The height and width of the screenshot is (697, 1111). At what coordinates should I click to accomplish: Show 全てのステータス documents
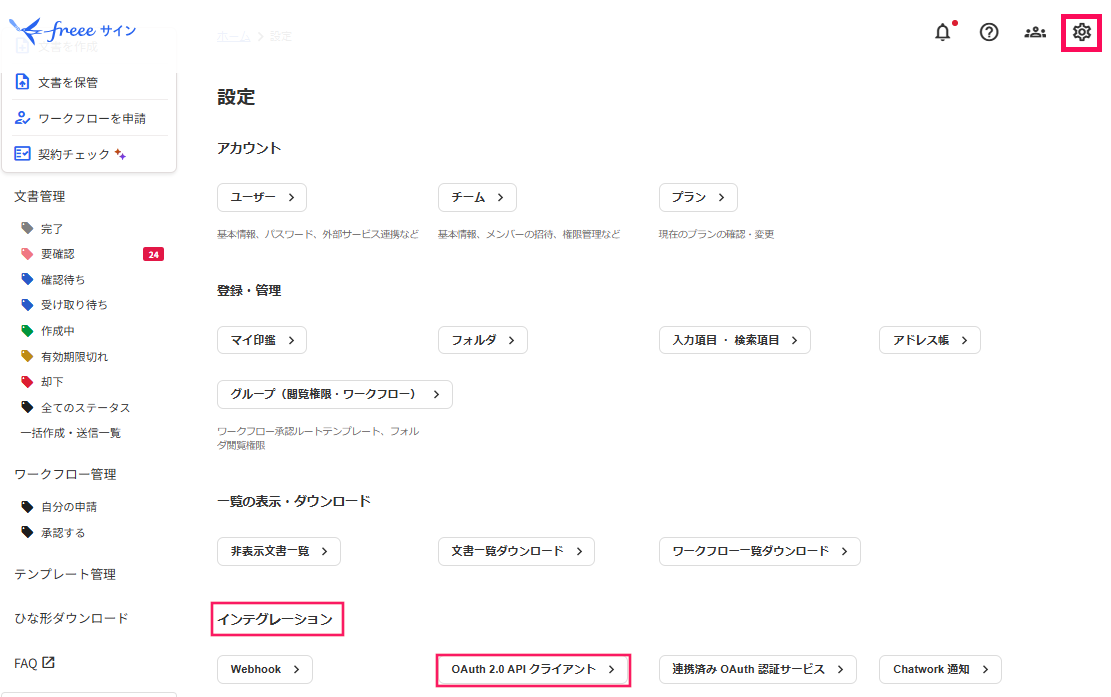tap(86, 408)
